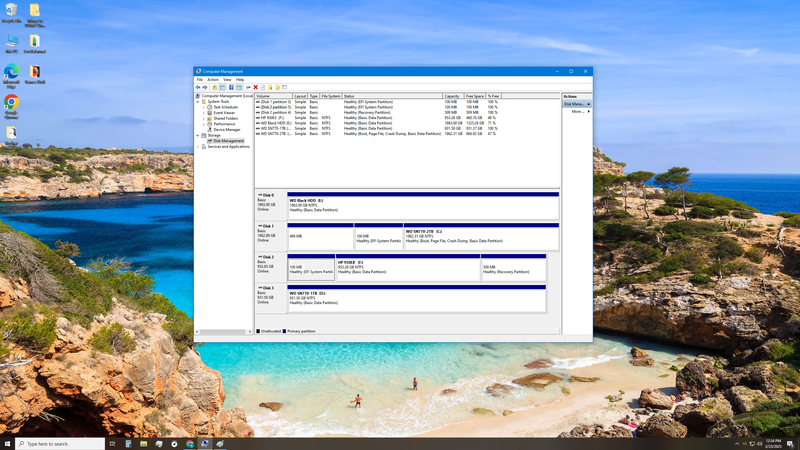This screenshot has height=450, width=800.
Task: Sort by the File System column header
Action: tap(331, 96)
